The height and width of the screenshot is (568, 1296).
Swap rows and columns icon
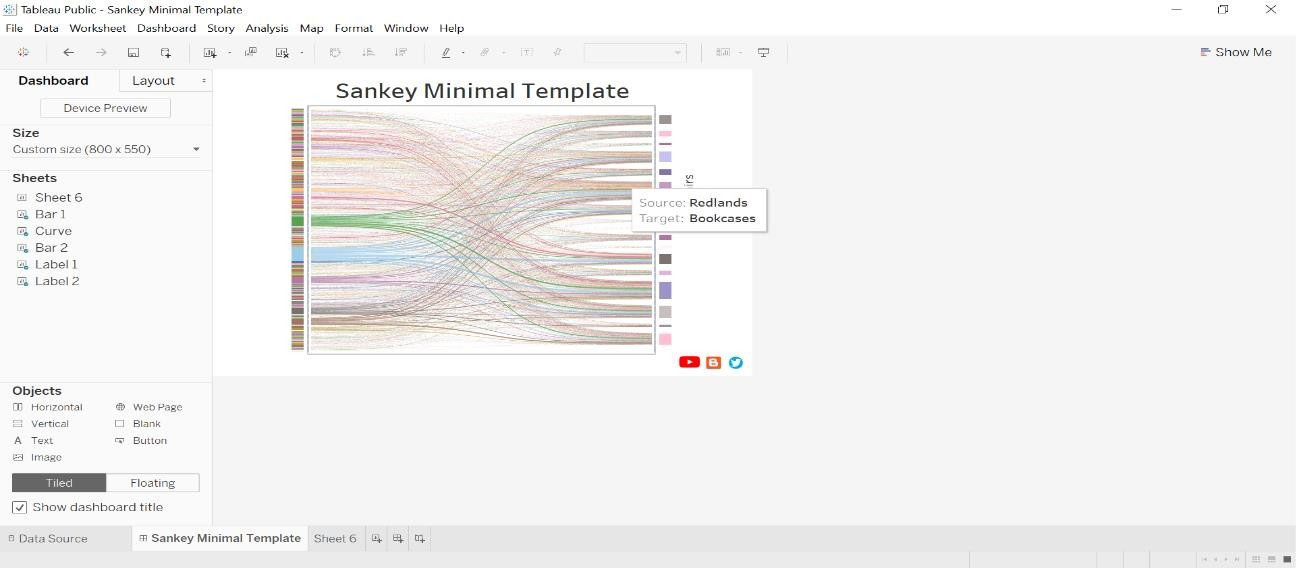pyautogui.click(x=335, y=52)
